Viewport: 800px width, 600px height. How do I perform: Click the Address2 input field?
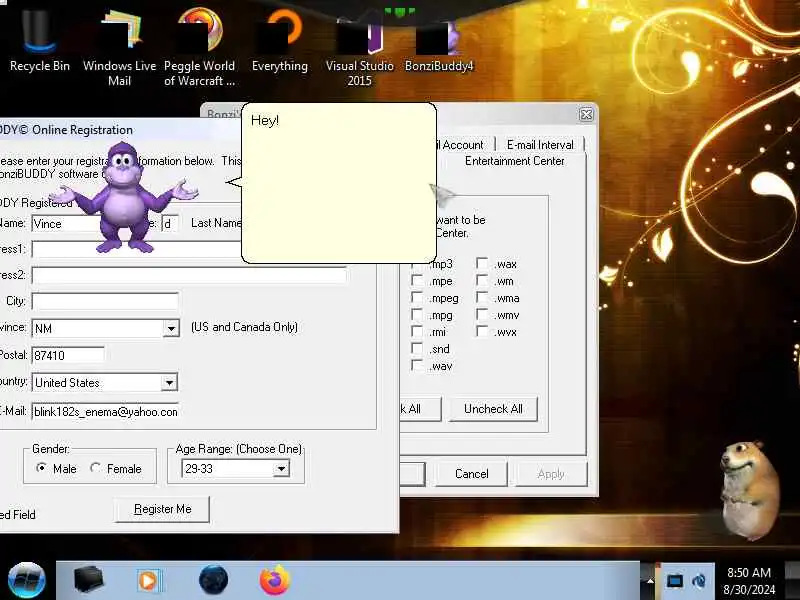point(189,275)
